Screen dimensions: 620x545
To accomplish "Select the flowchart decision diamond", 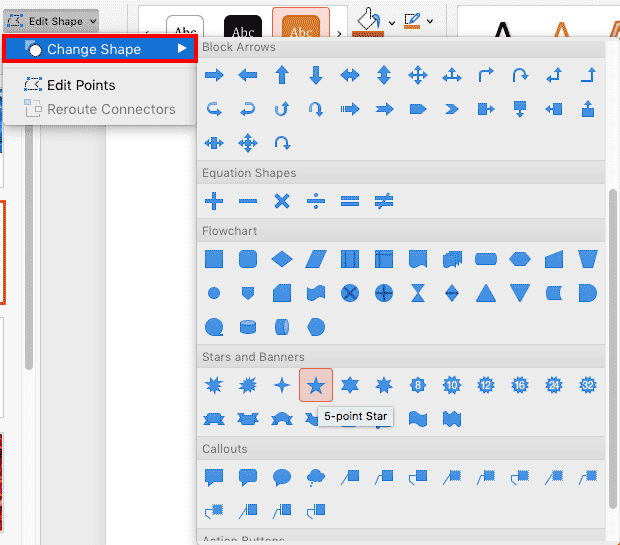I will [x=282, y=259].
